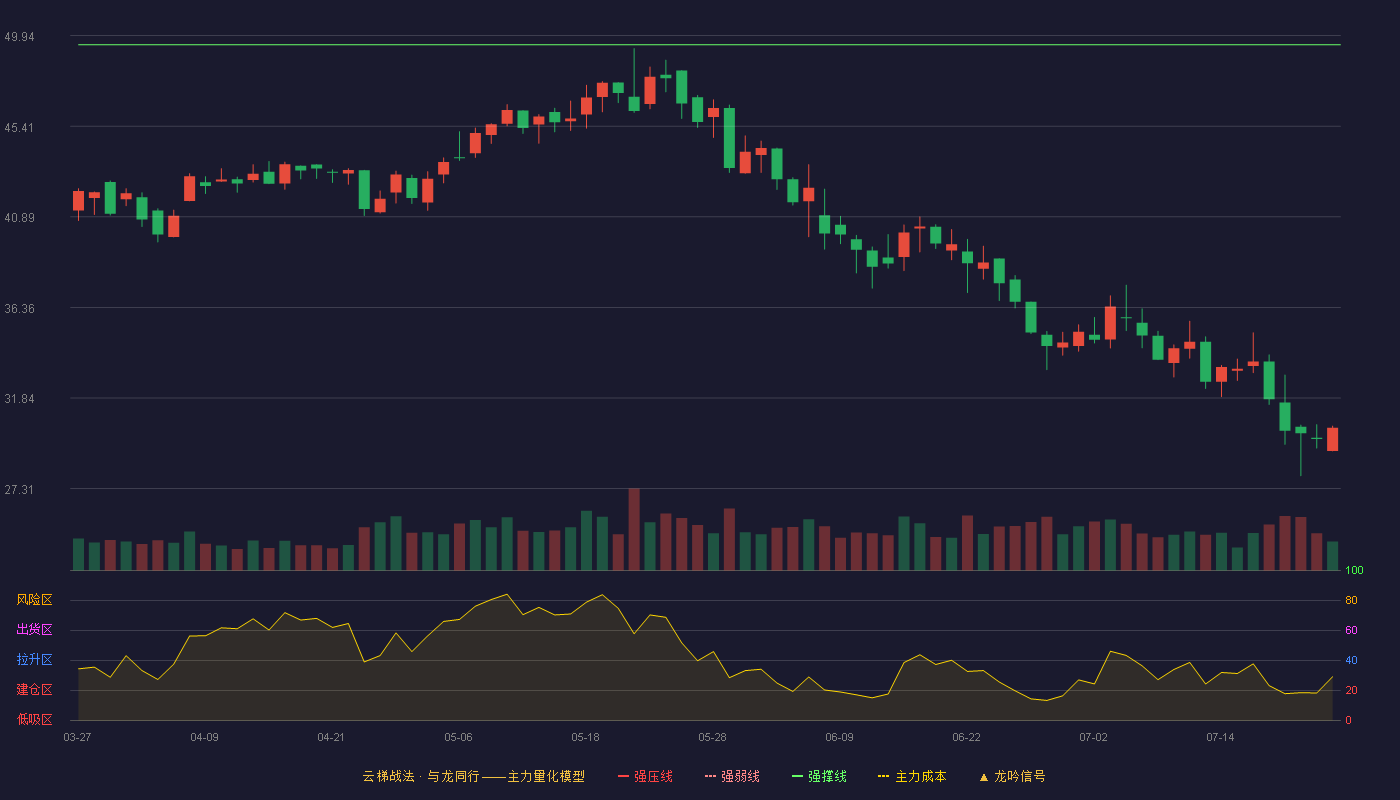Click the 低吸区 zone label
Screen dimensions: 1400x800
tap(34, 720)
